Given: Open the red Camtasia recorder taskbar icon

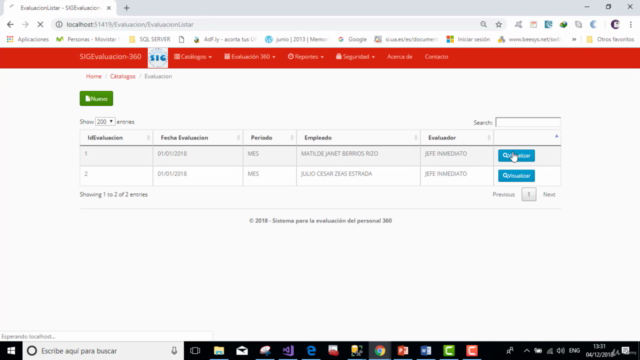Looking at the screenshot, I should point(472,351).
